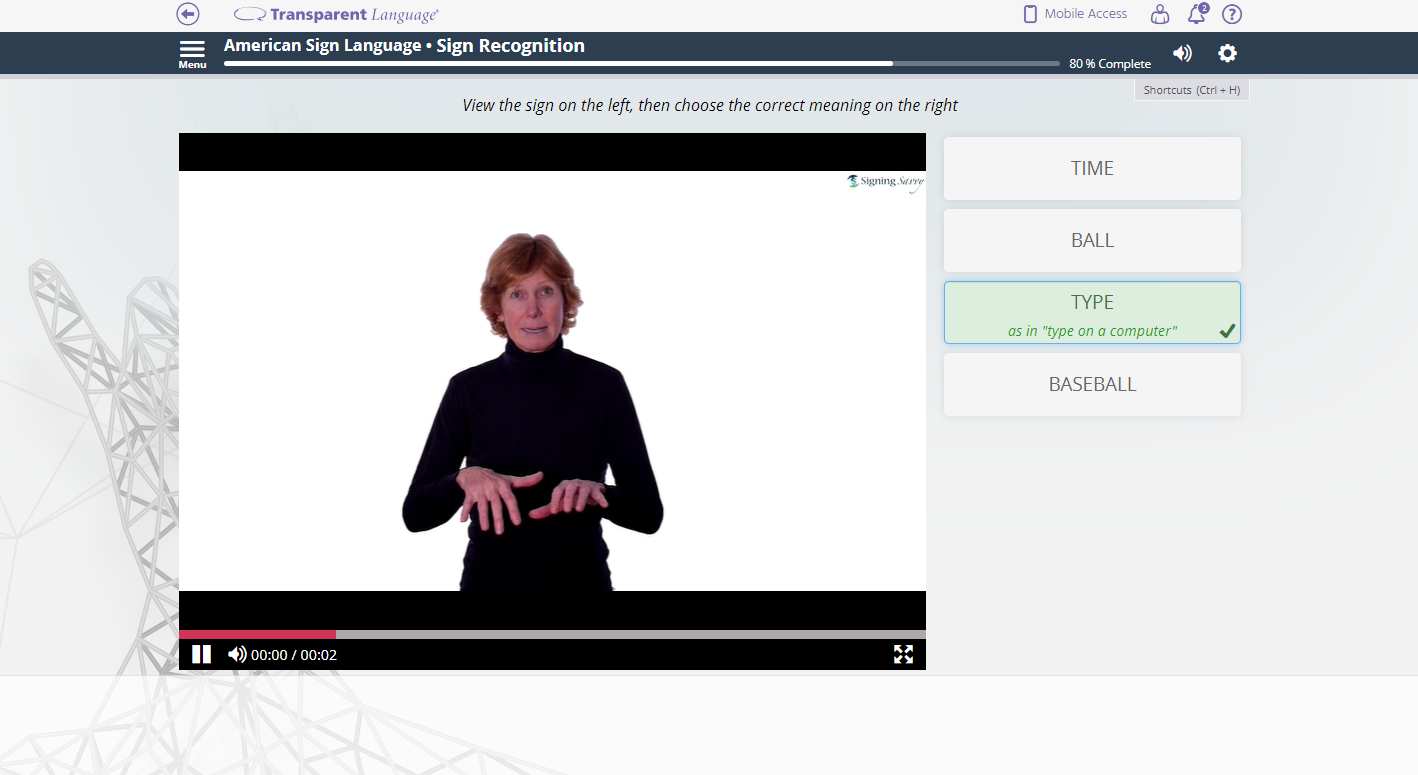Open the Transparent Language logo home link
Viewport: 1418px width, 775px height.
337,15
